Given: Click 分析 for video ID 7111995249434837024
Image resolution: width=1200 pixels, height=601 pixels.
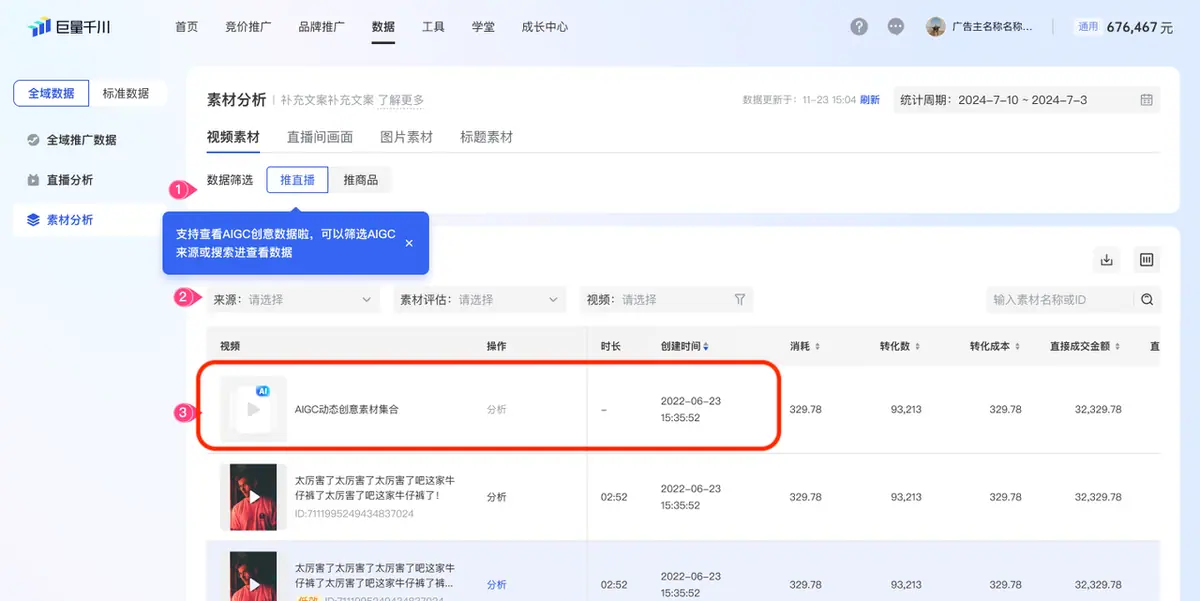Looking at the screenshot, I should [x=496, y=497].
